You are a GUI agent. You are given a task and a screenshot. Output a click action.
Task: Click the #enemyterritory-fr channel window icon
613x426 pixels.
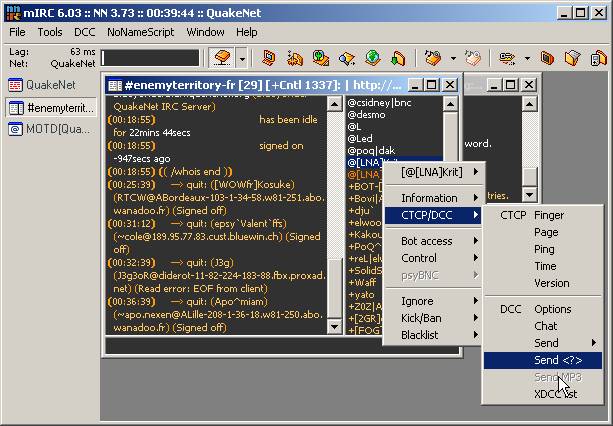(x=115, y=85)
